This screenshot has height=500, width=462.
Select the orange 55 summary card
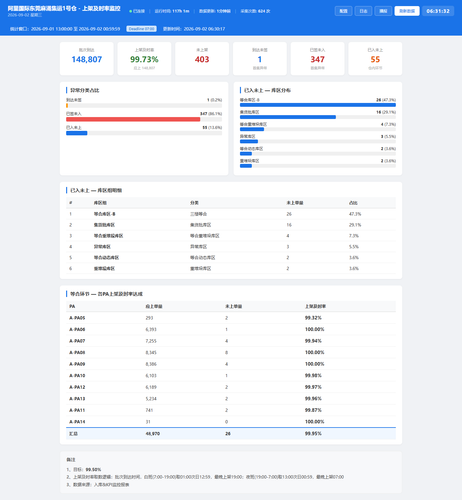pos(375,59)
